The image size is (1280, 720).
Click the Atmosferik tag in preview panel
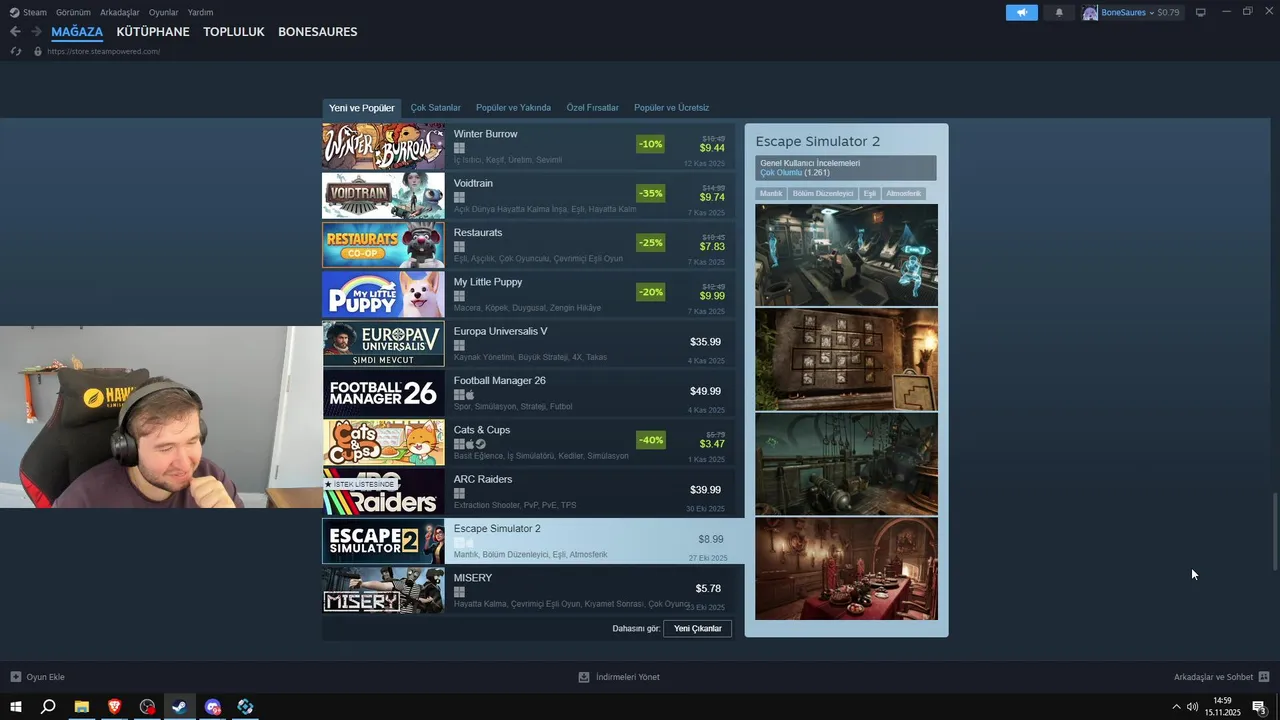903,194
